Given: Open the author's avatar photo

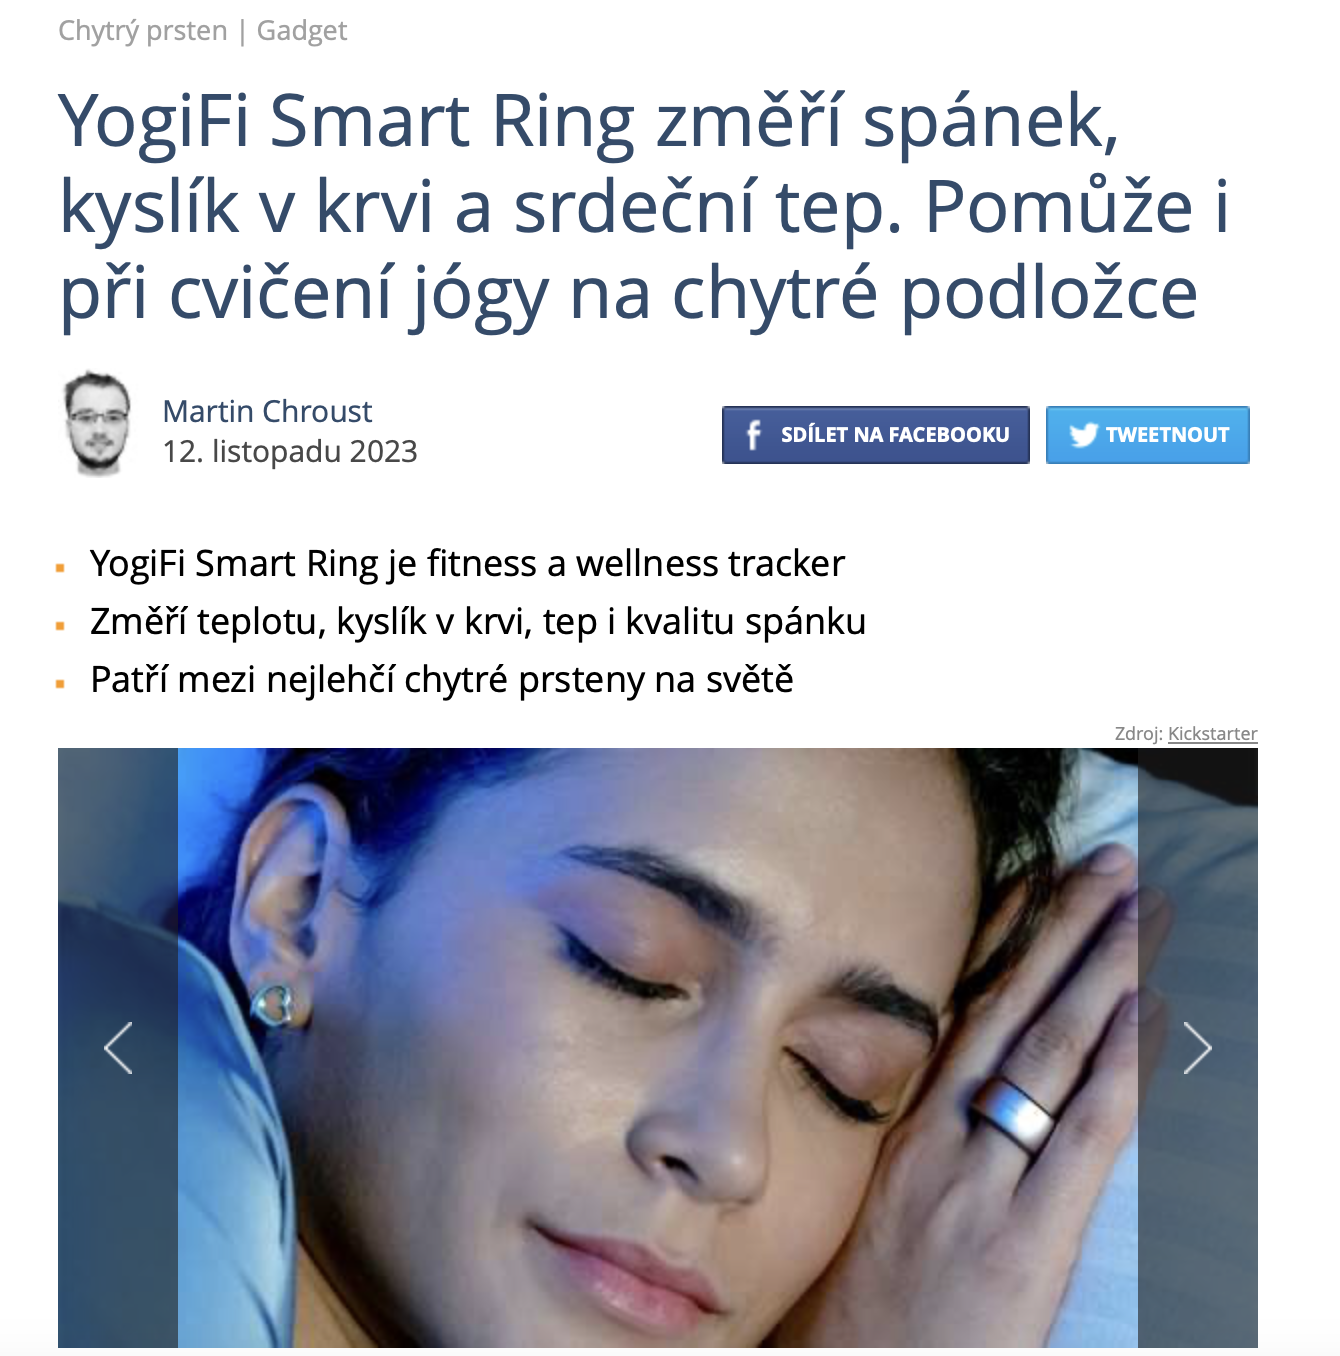Looking at the screenshot, I should (97, 423).
